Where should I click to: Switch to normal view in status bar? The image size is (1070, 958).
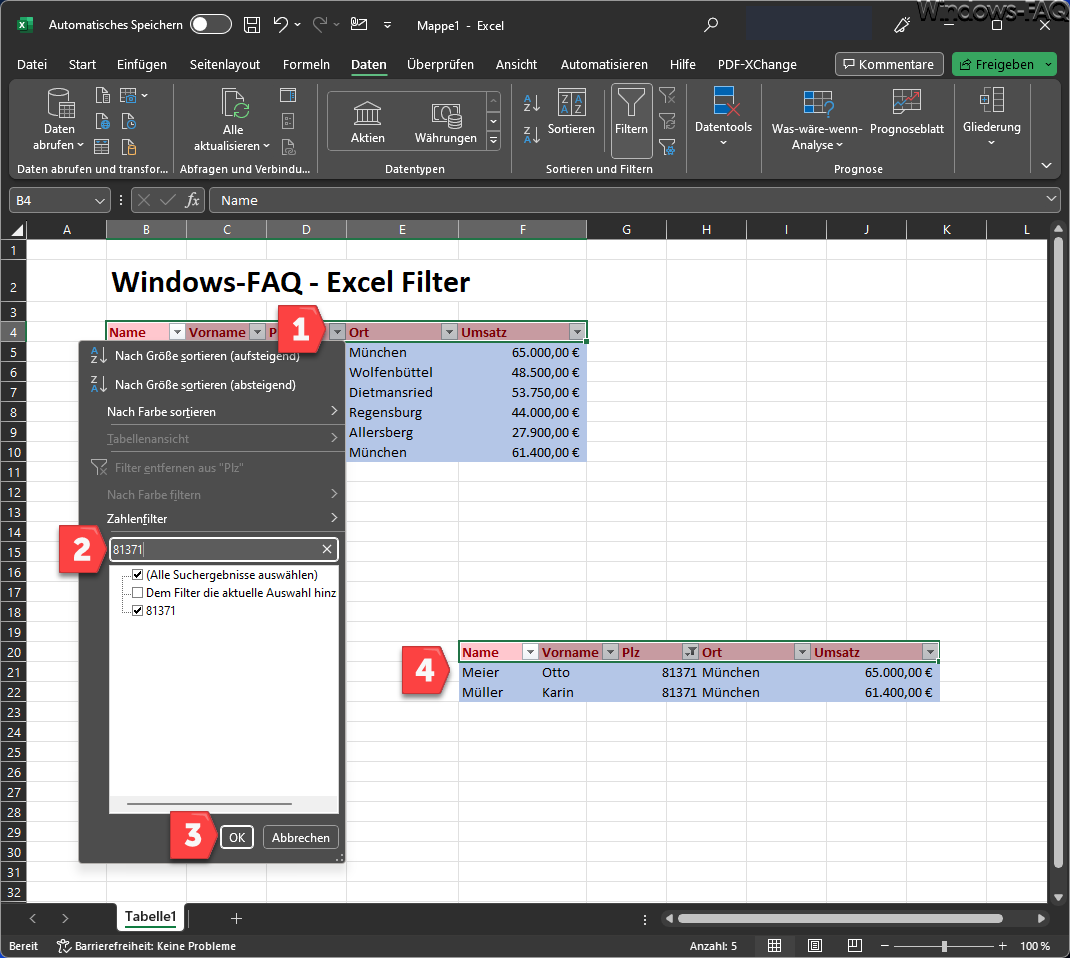click(775, 946)
